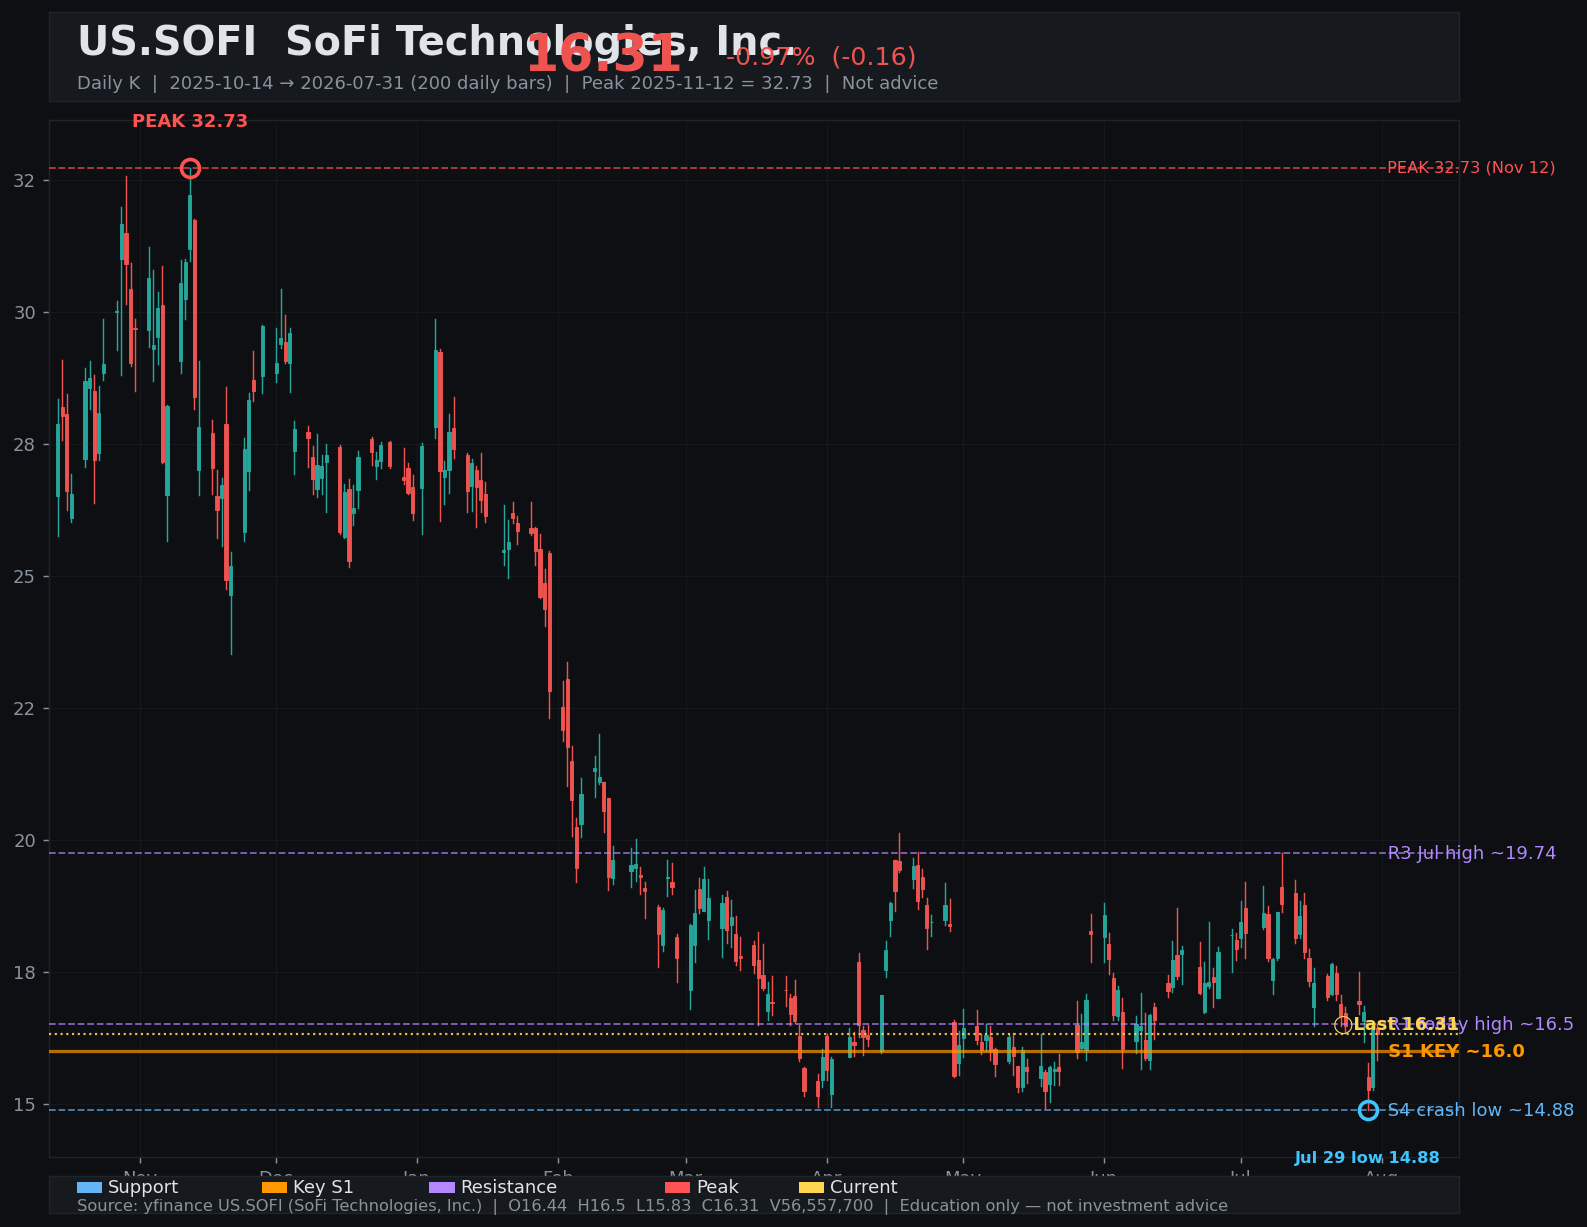Screen dimensions: 1587x1227
Task: Click the red peak circle marker on the chart
Action: click(190, 168)
